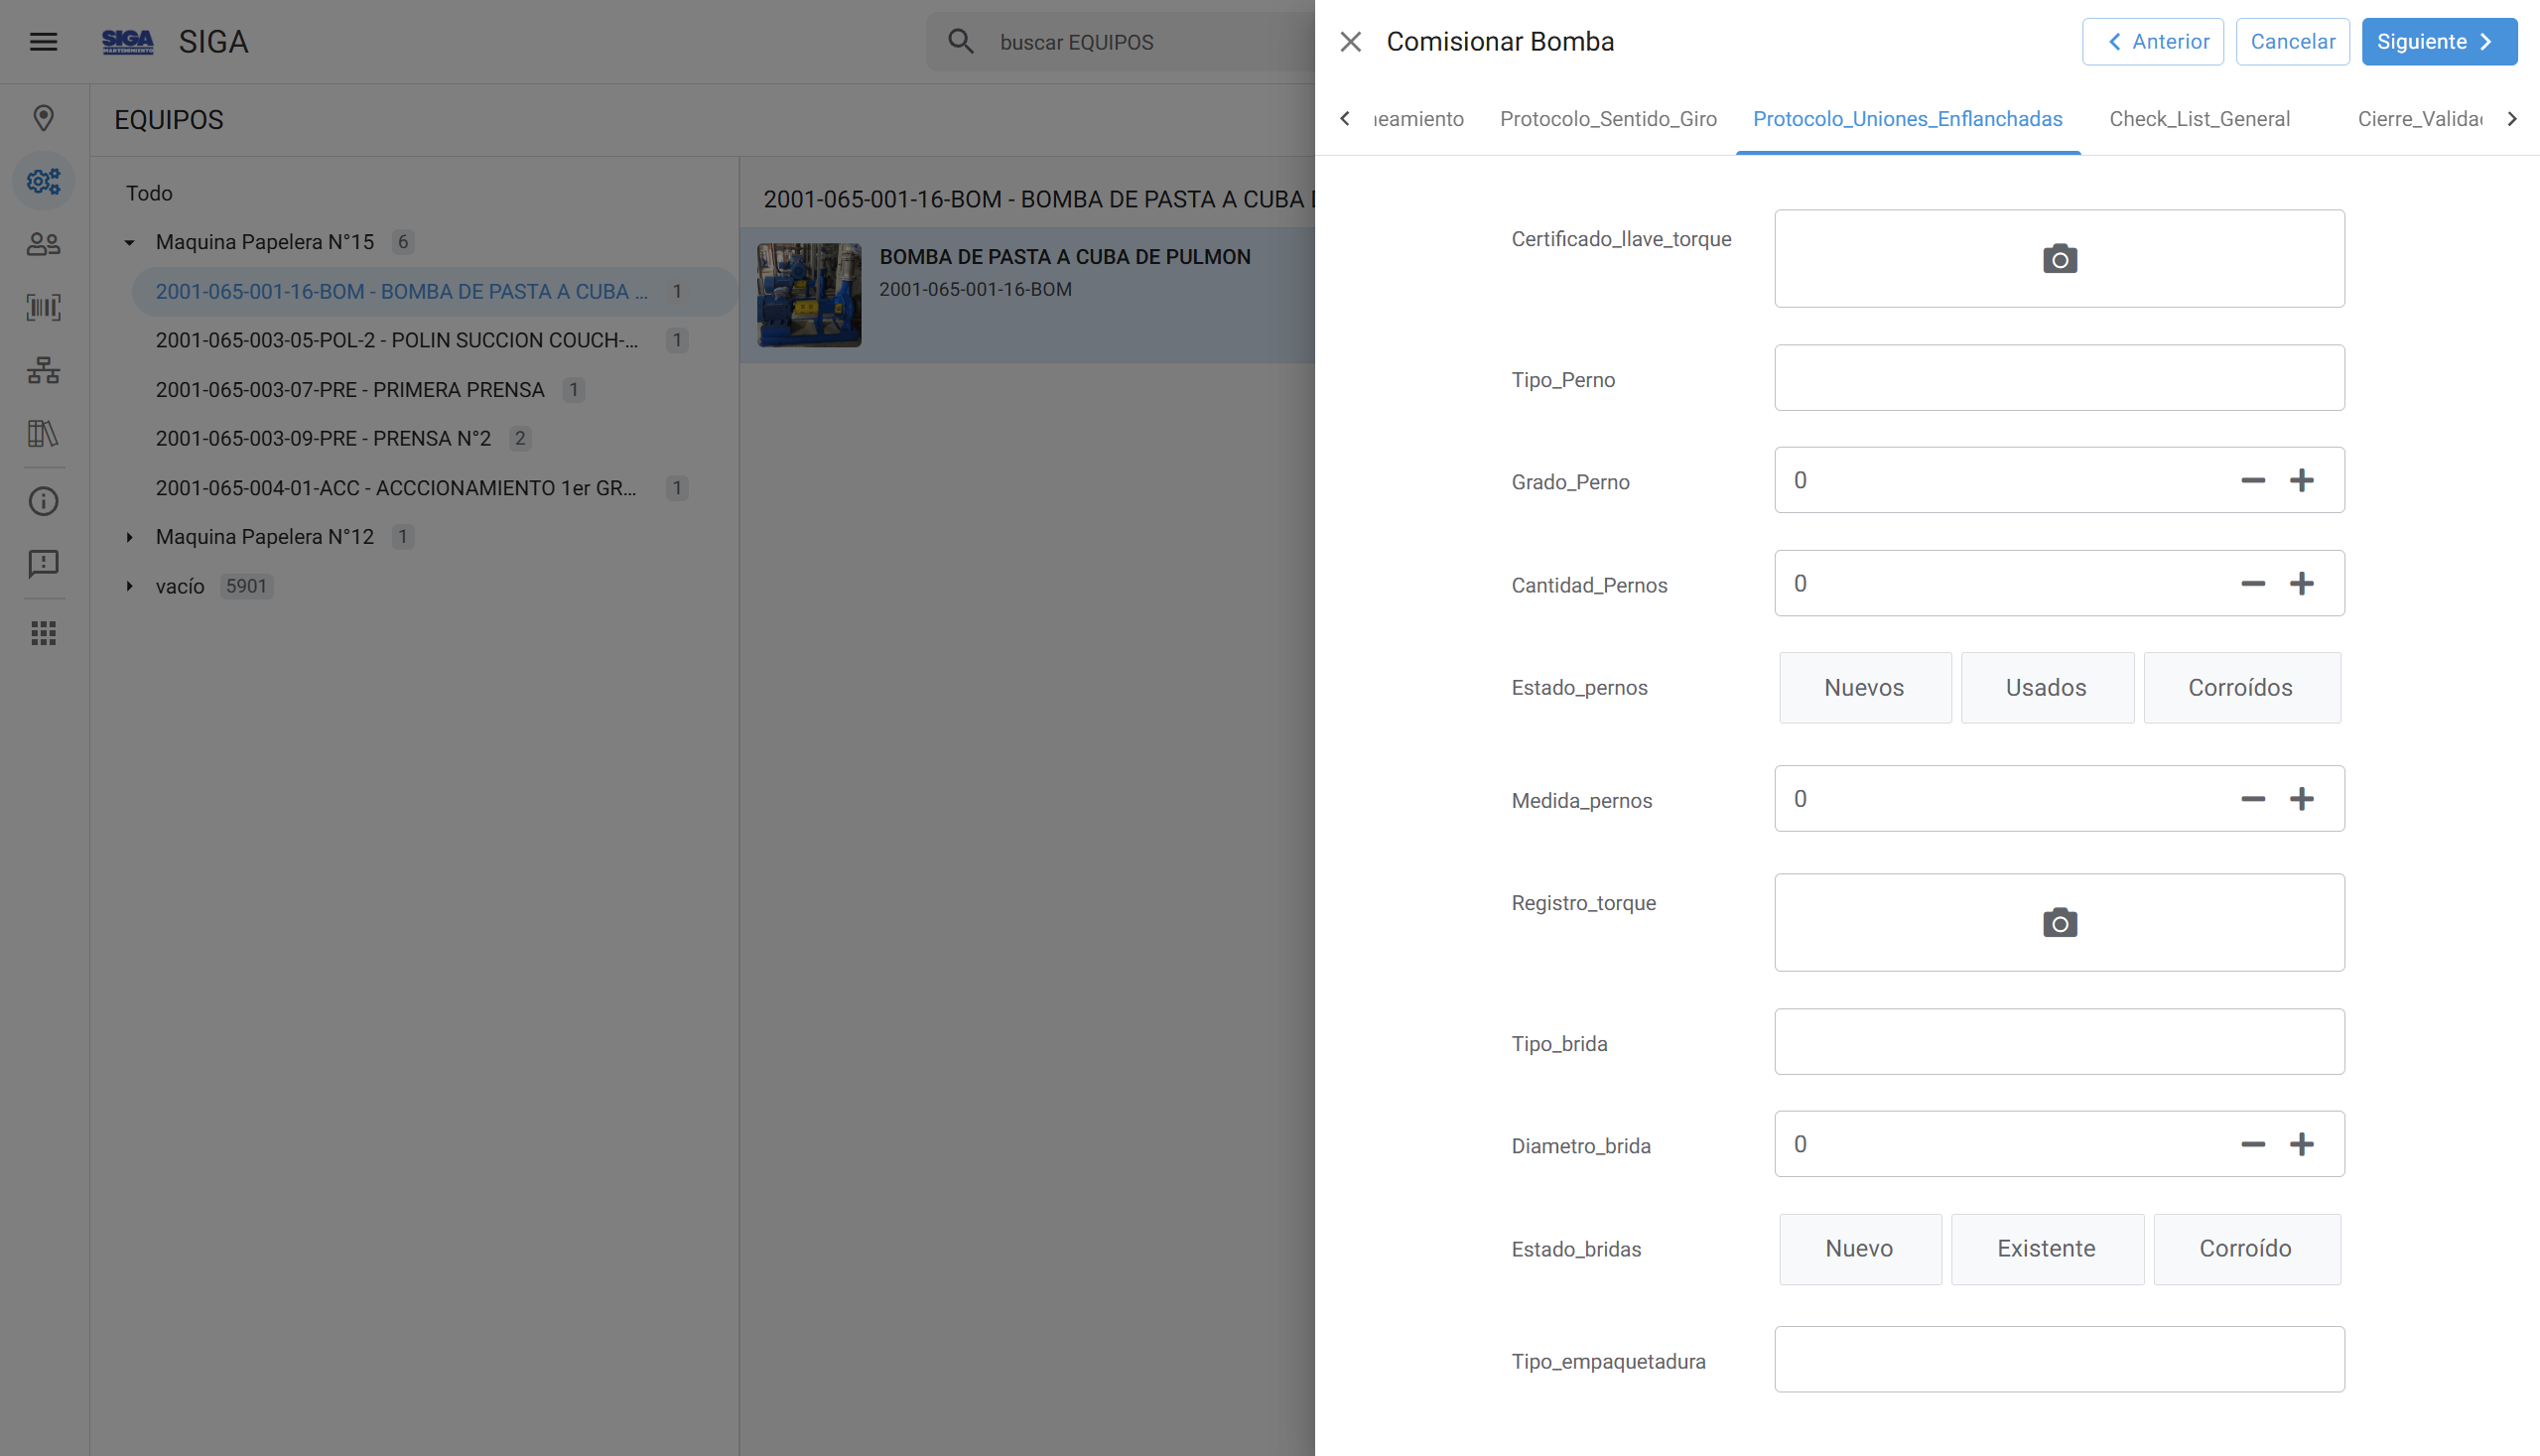Increase Cantidad_Pernos with plus
Viewport: 2540px width, 1456px height.
tap(2301, 583)
